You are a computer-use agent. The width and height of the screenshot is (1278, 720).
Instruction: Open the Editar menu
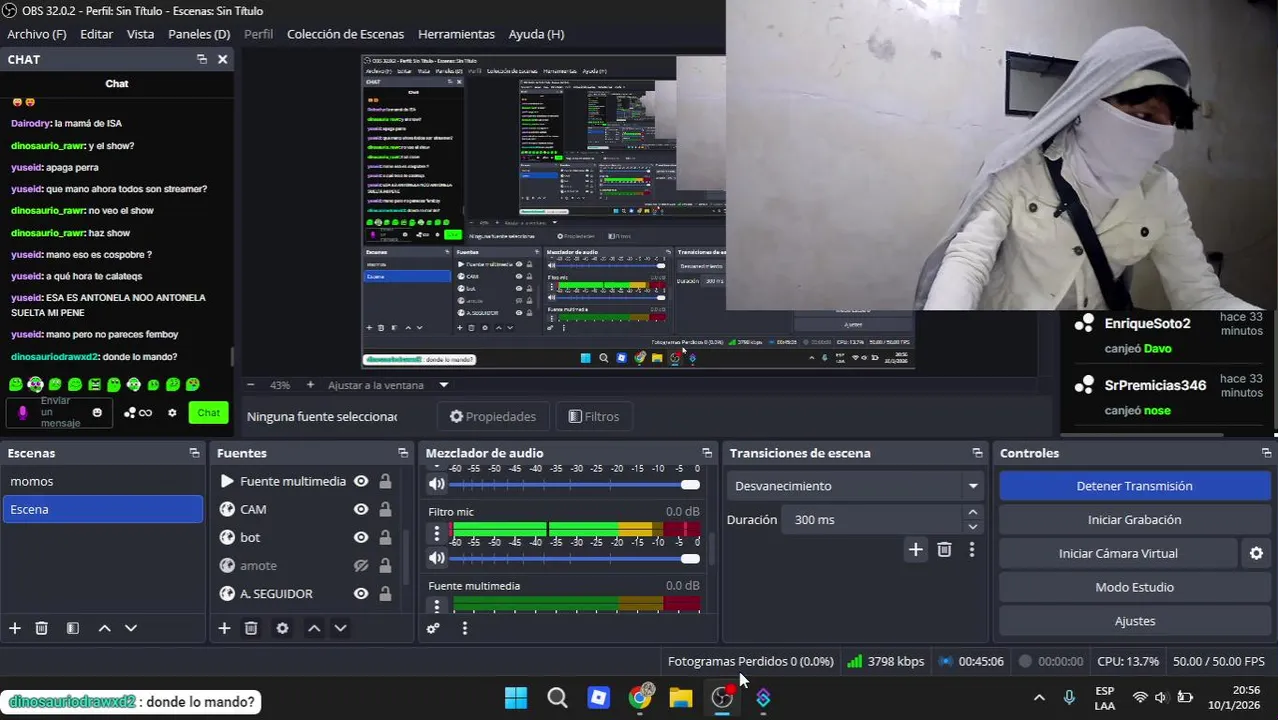[x=96, y=34]
